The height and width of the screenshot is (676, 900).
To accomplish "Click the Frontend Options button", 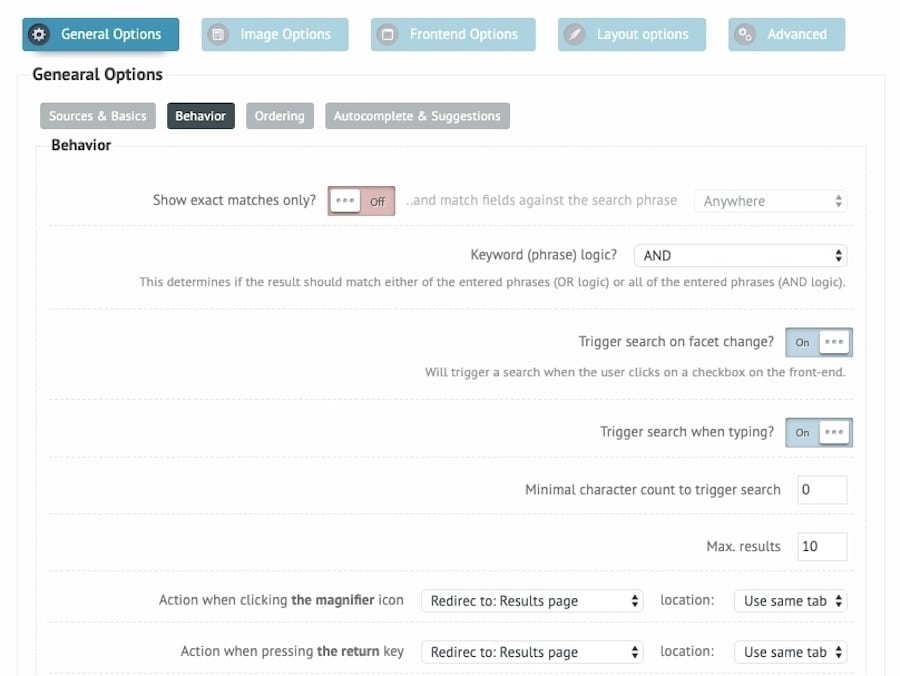I will click(452, 33).
